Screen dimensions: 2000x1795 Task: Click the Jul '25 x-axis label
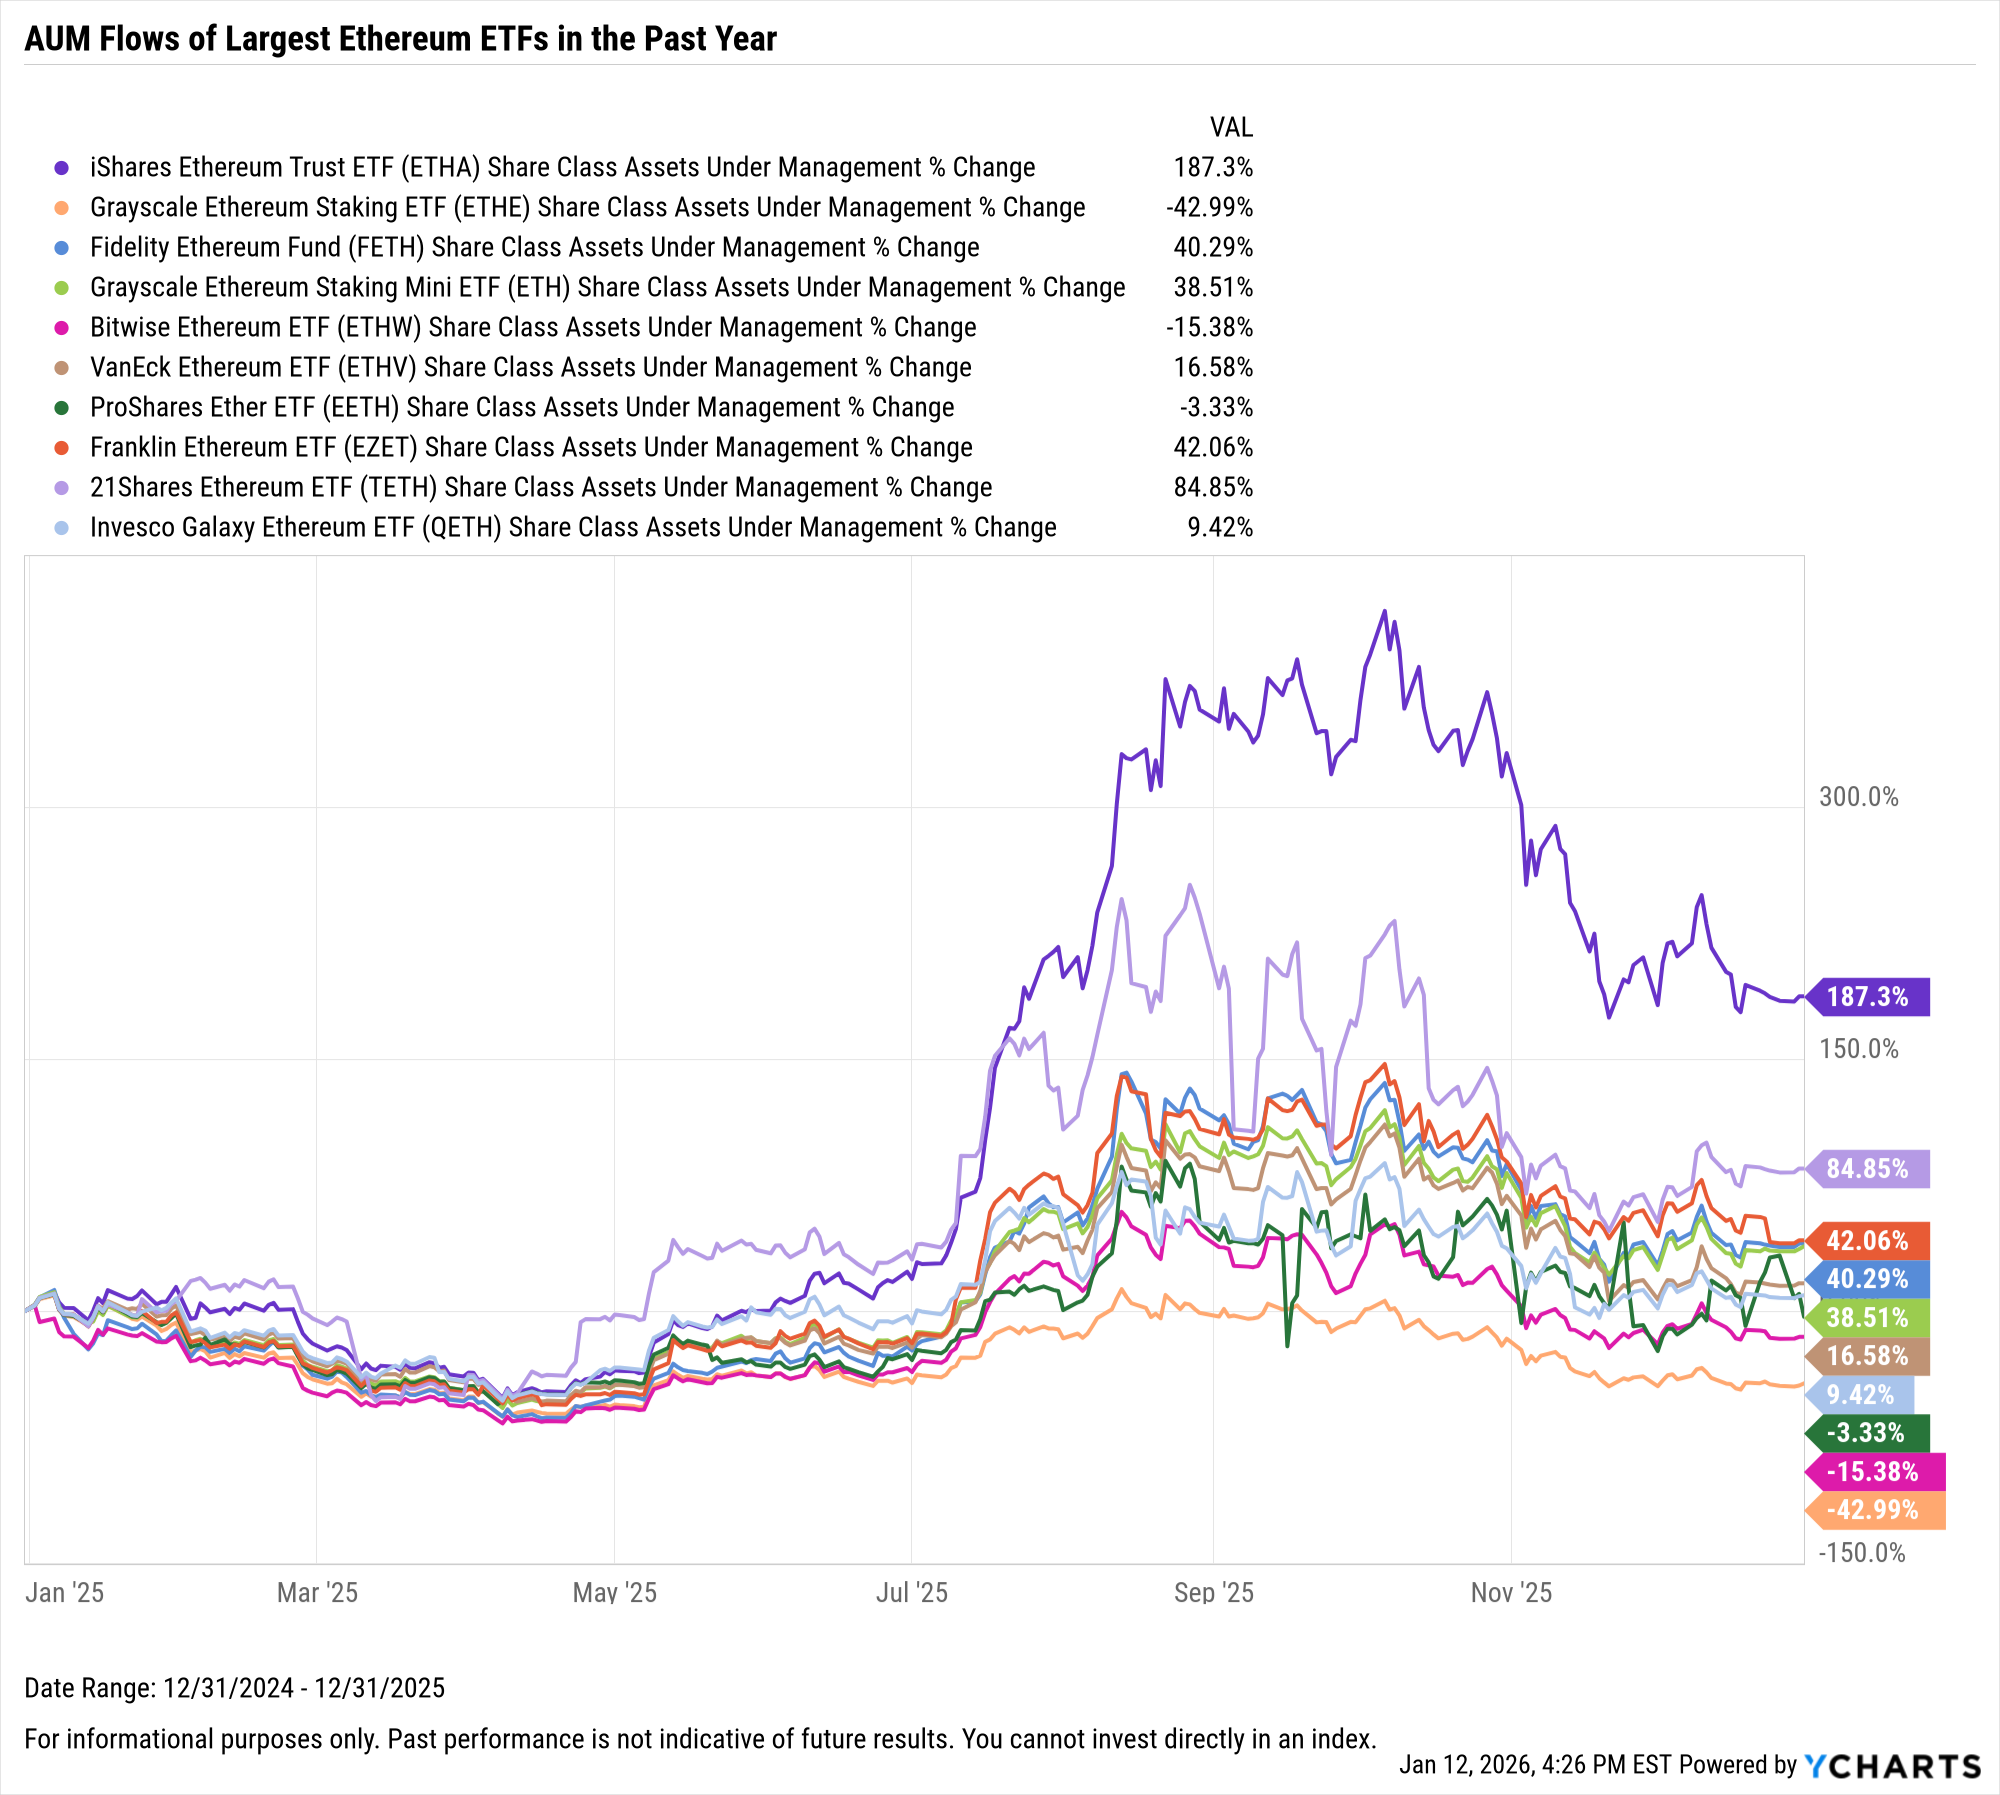pyautogui.click(x=911, y=1593)
